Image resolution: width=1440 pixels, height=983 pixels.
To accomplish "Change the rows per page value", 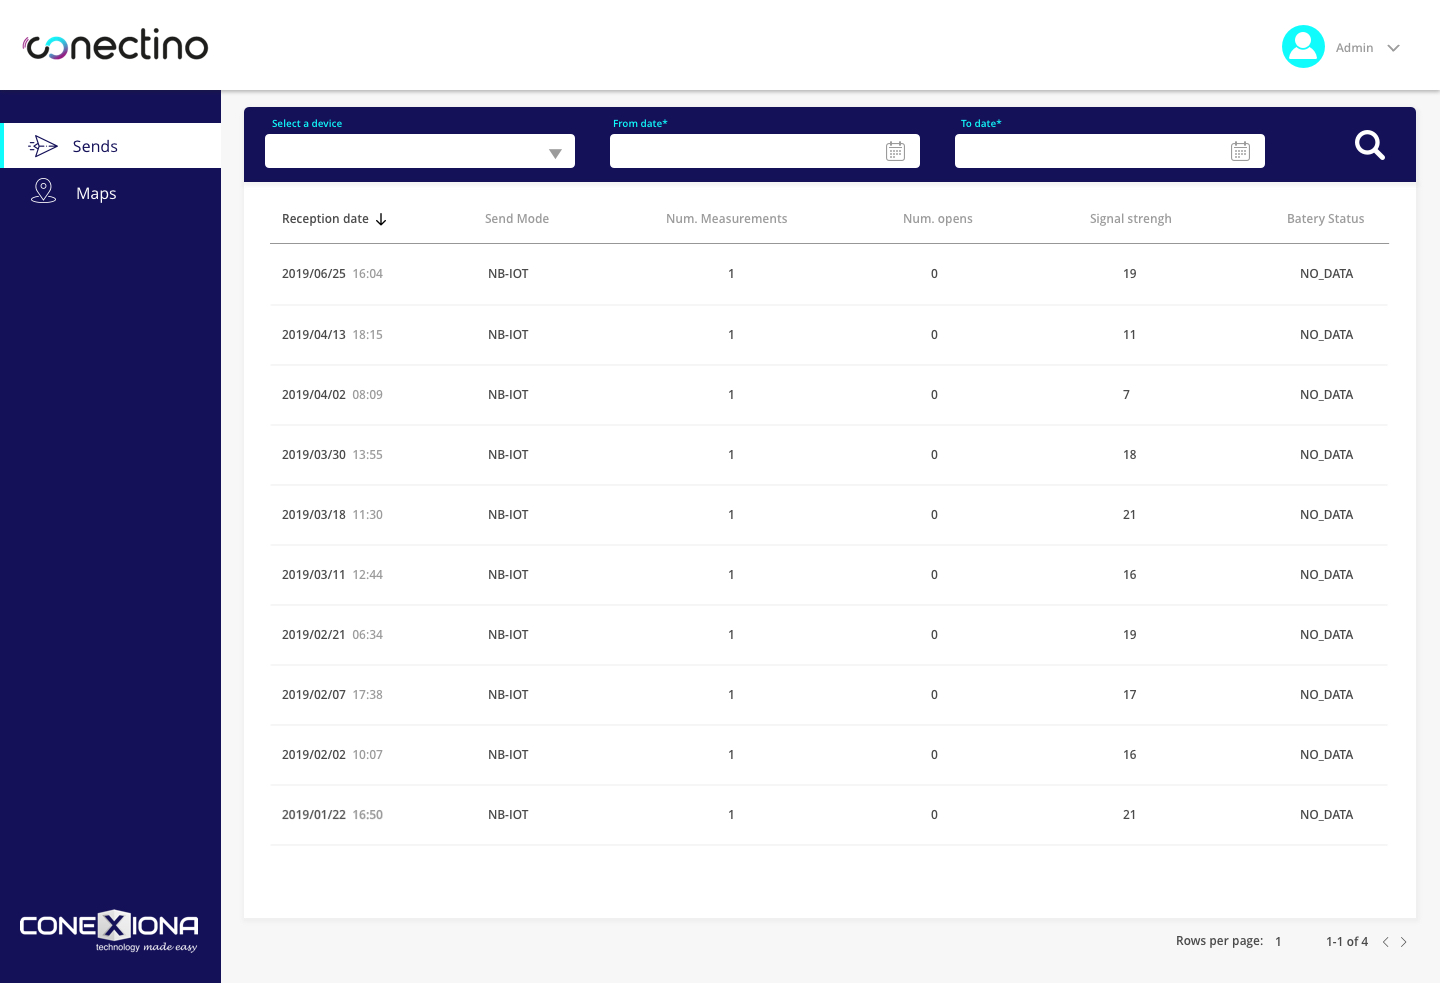I will point(1278,942).
